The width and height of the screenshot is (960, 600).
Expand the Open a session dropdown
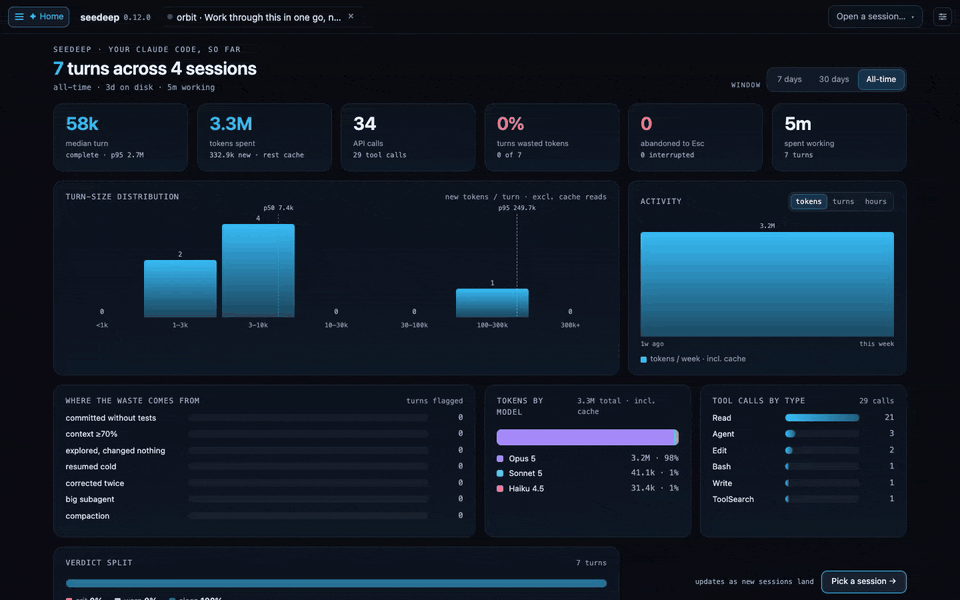pyautogui.click(x=875, y=17)
